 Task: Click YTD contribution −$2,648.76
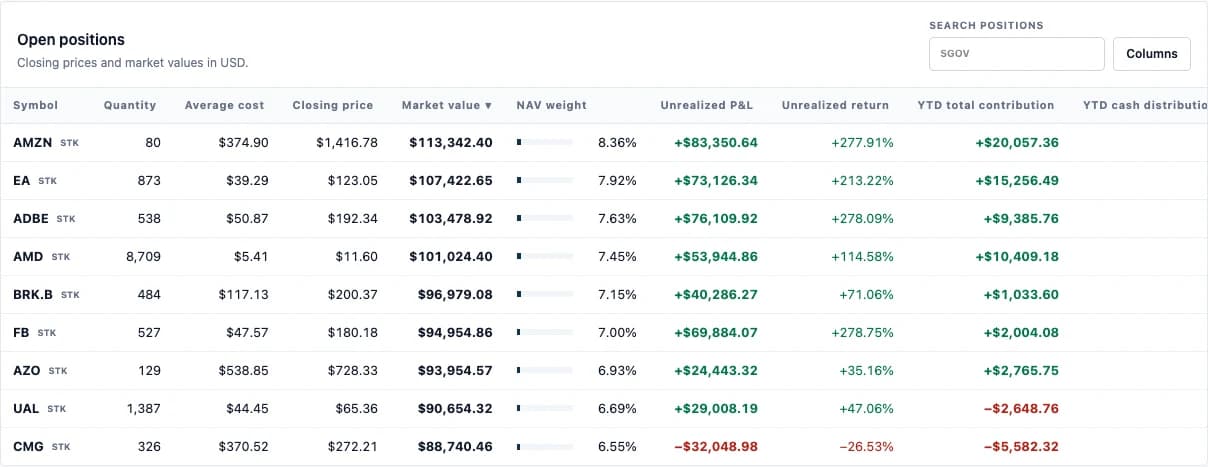[1021, 409]
